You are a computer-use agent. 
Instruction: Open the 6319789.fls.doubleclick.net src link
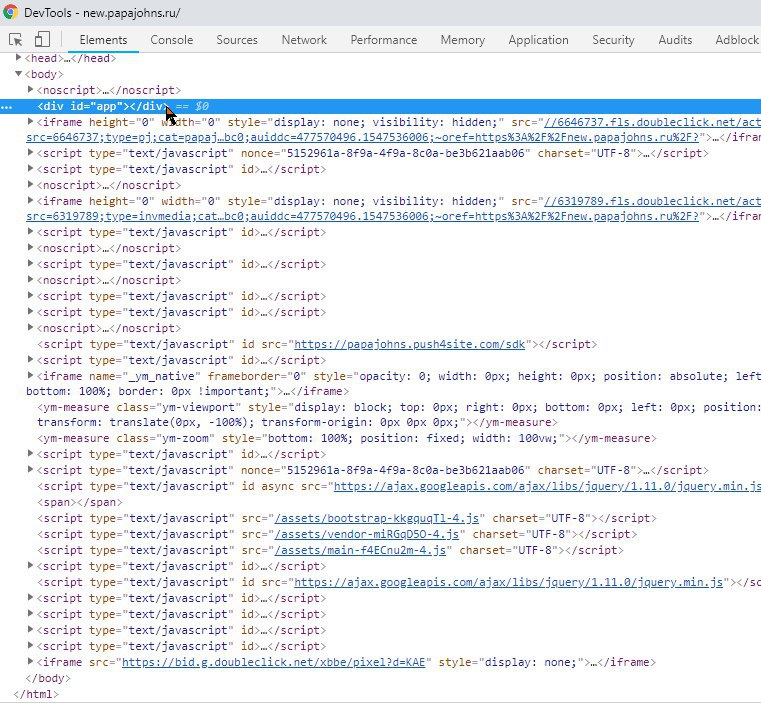point(652,201)
